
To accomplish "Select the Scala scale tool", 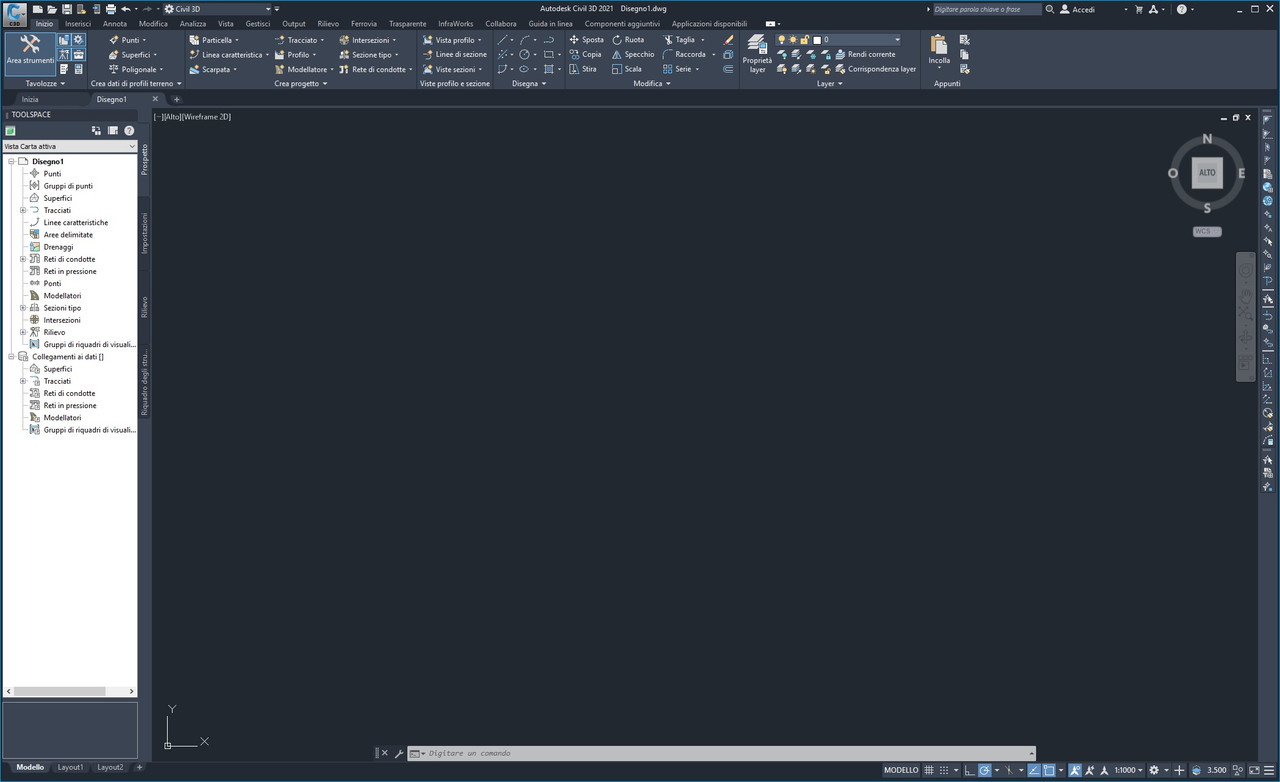I will 627,69.
